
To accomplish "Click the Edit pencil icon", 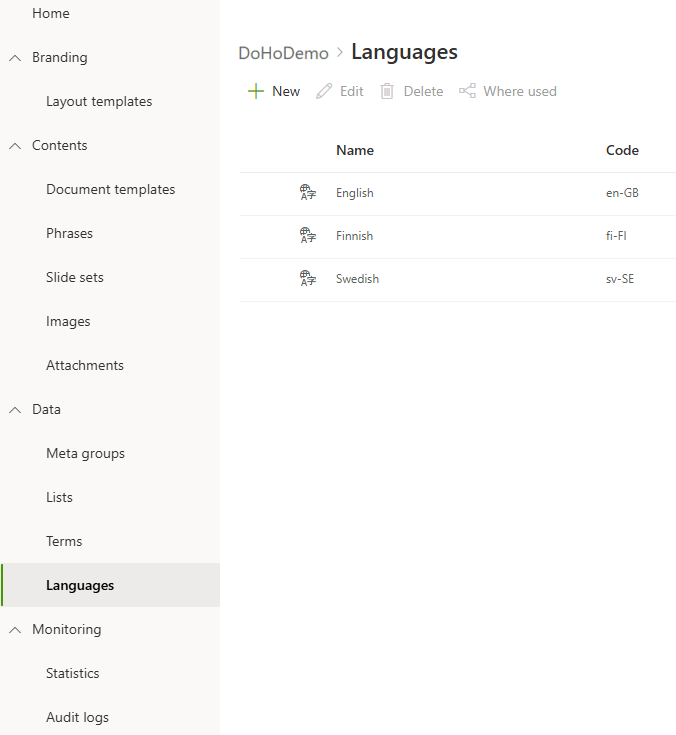I will pyautogui.click(x=324, y=91).
